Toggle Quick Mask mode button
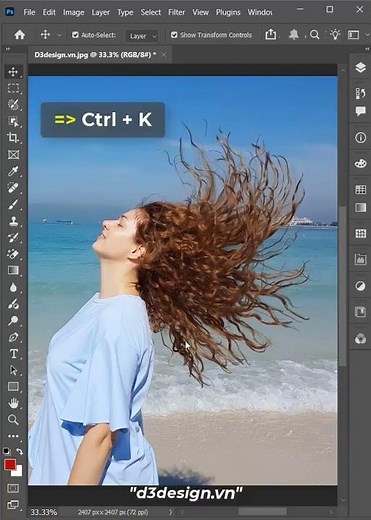The height and width of the screenshot is (520, 371). 13,488
